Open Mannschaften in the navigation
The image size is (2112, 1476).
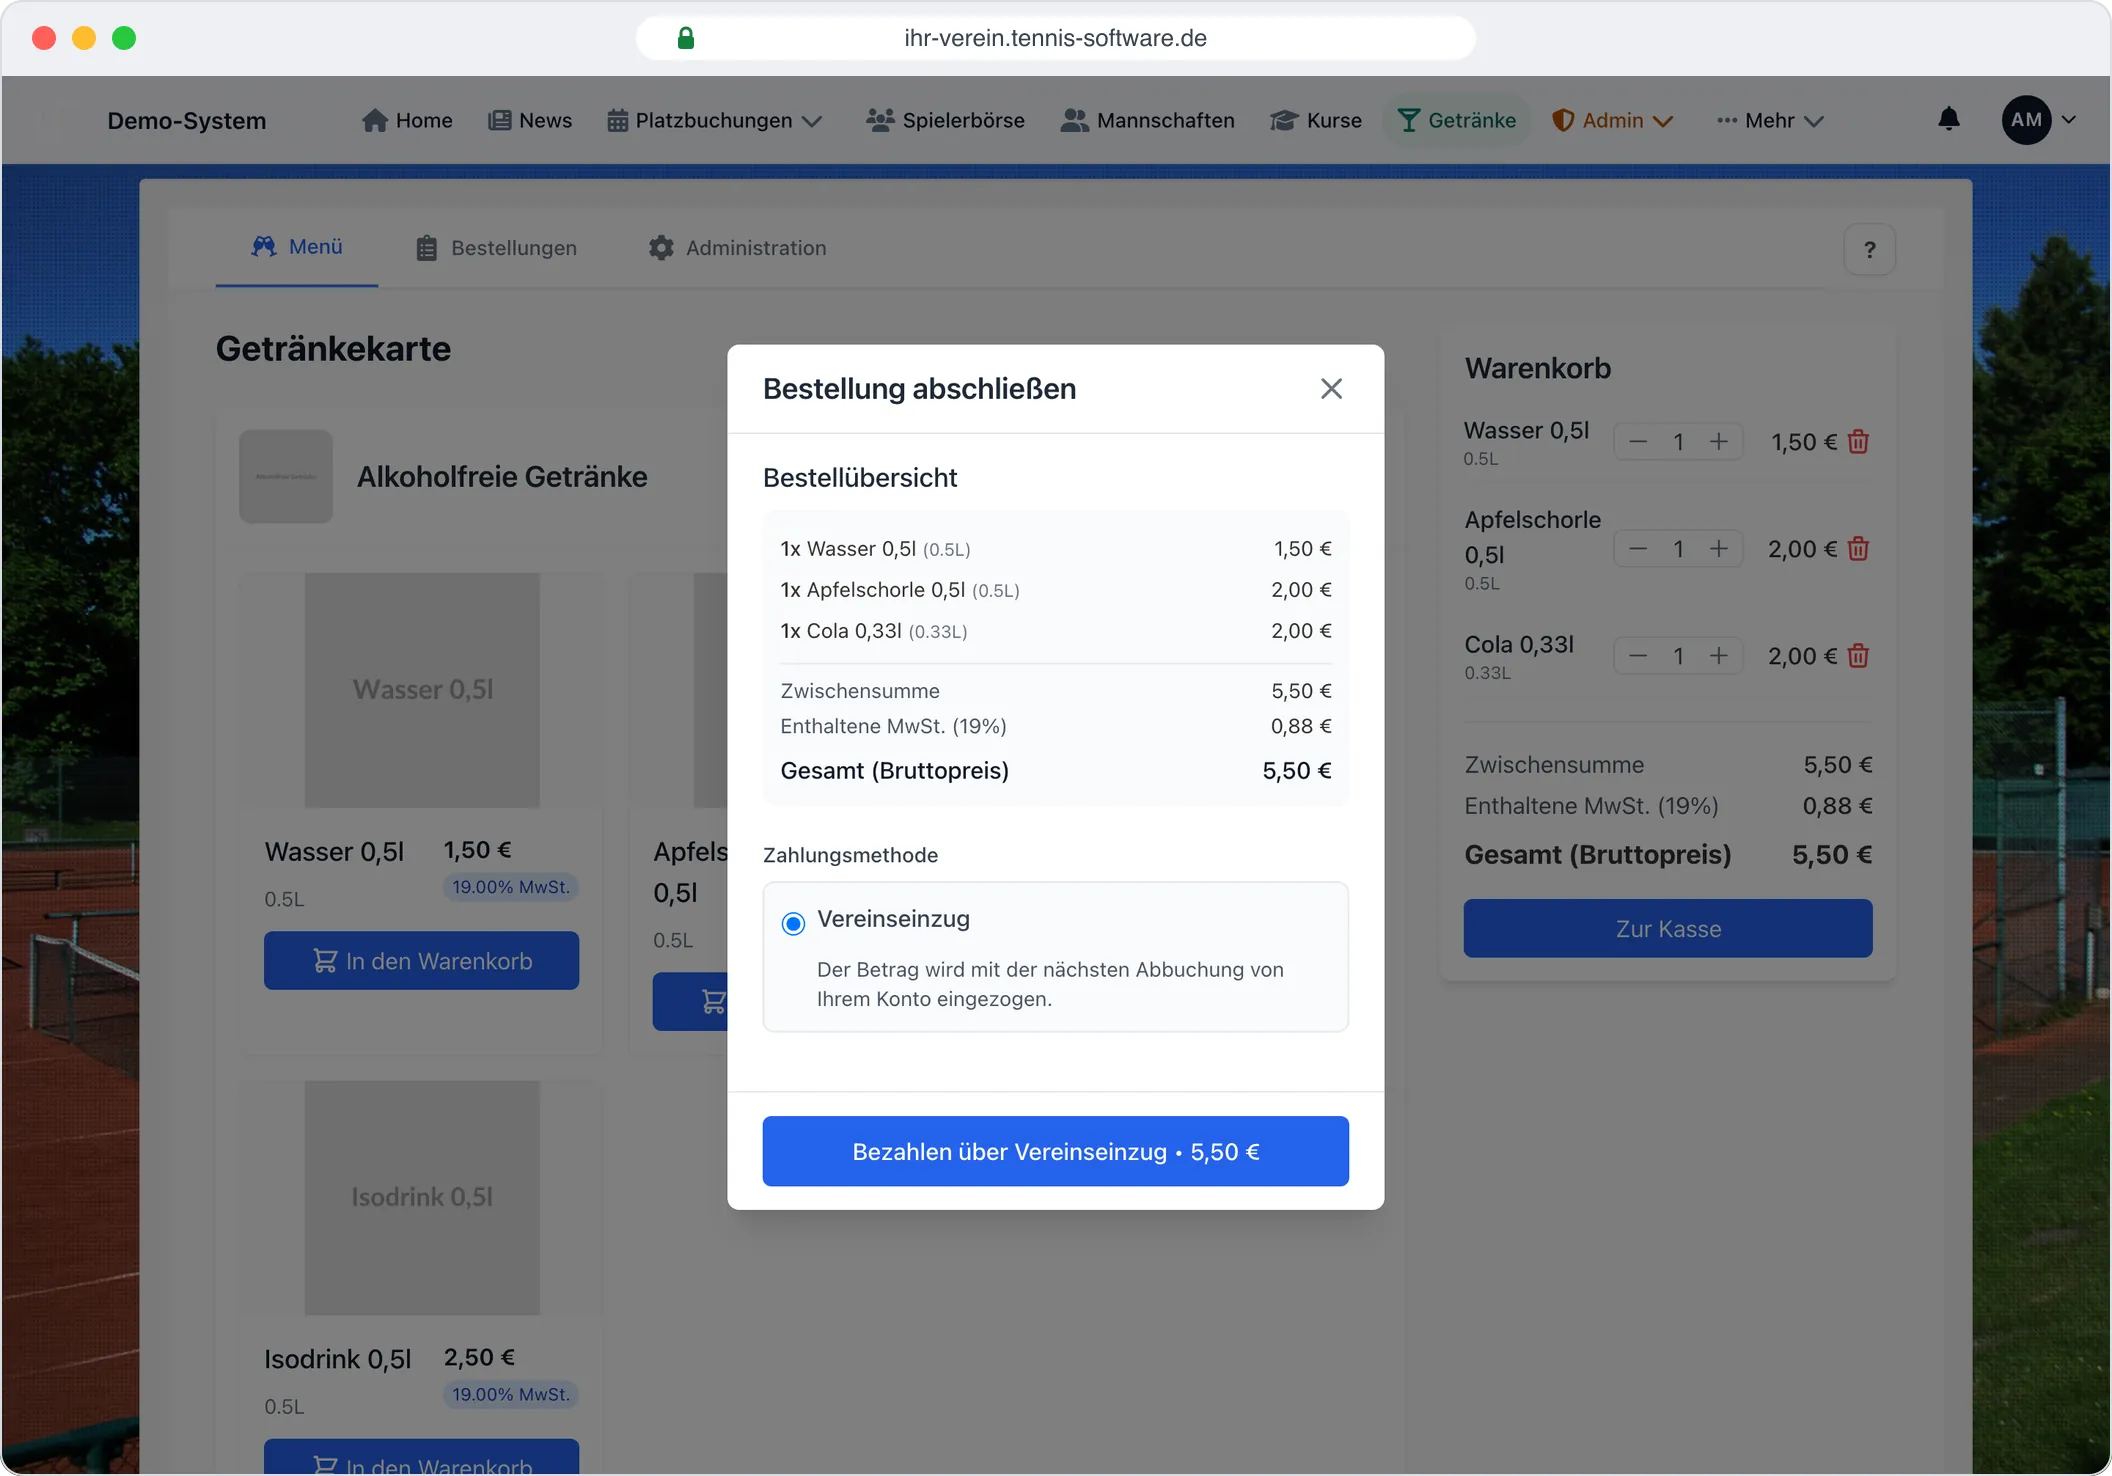tap(1147, 120)
